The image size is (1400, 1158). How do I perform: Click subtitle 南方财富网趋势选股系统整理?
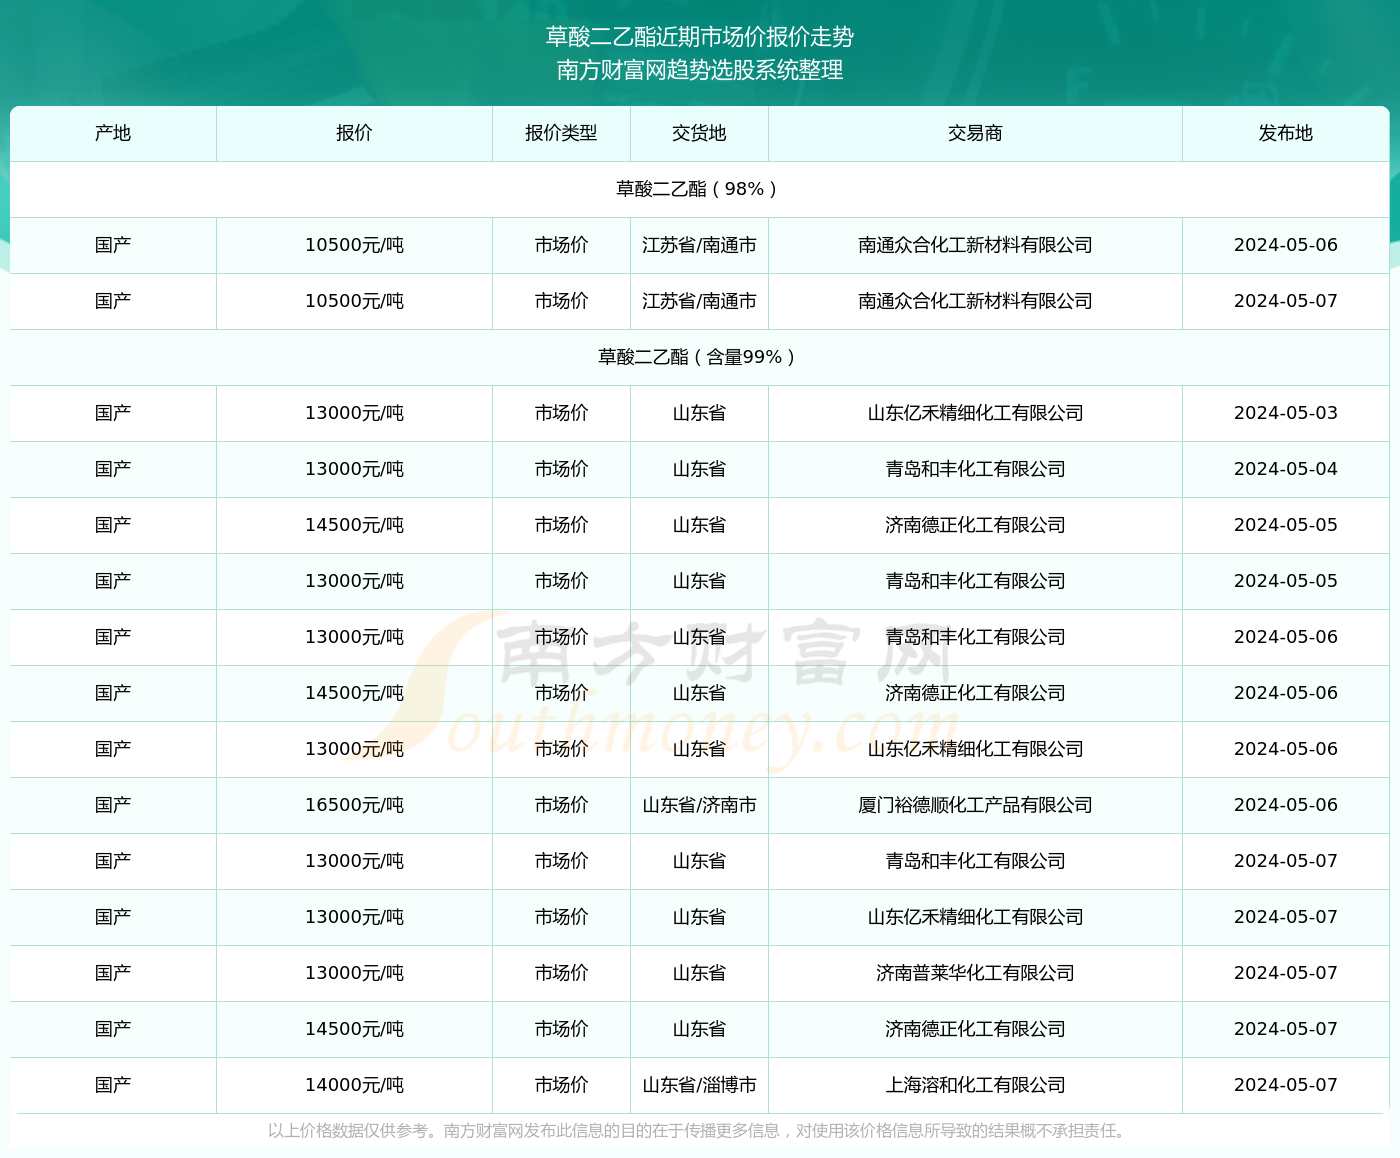(x=699, y=70)
